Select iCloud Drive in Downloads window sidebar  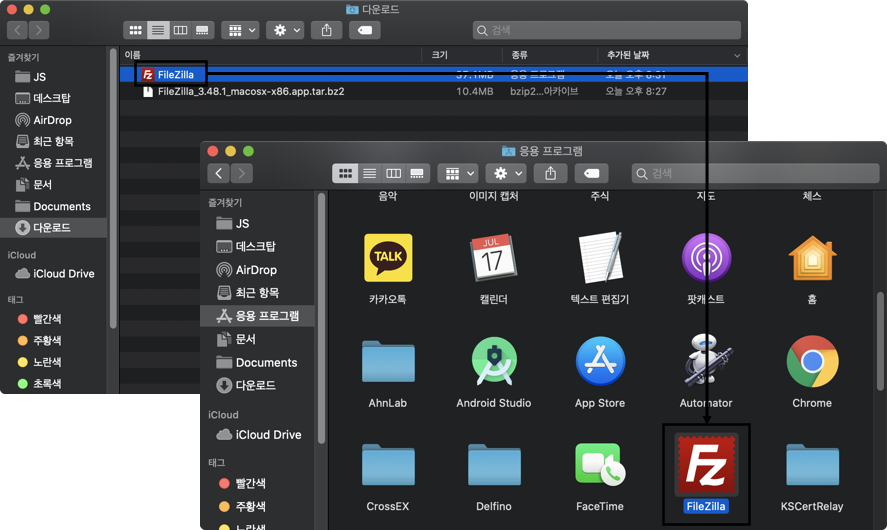click(54, 273)
